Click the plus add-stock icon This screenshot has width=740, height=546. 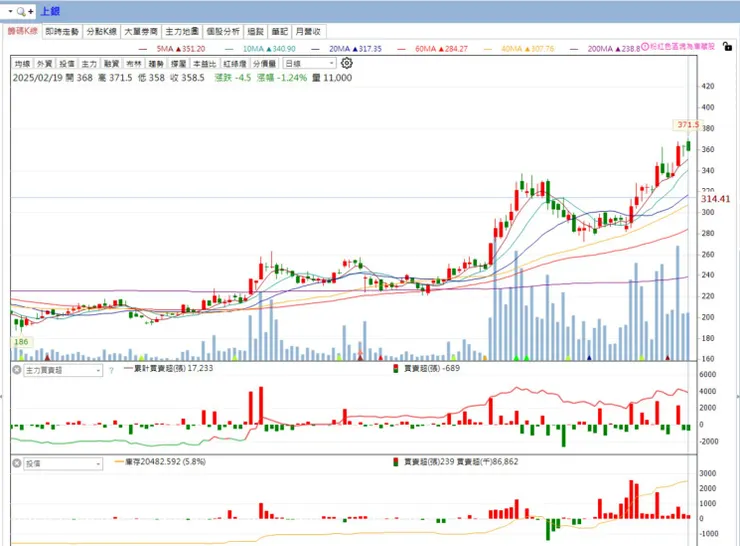click(31, 11)
